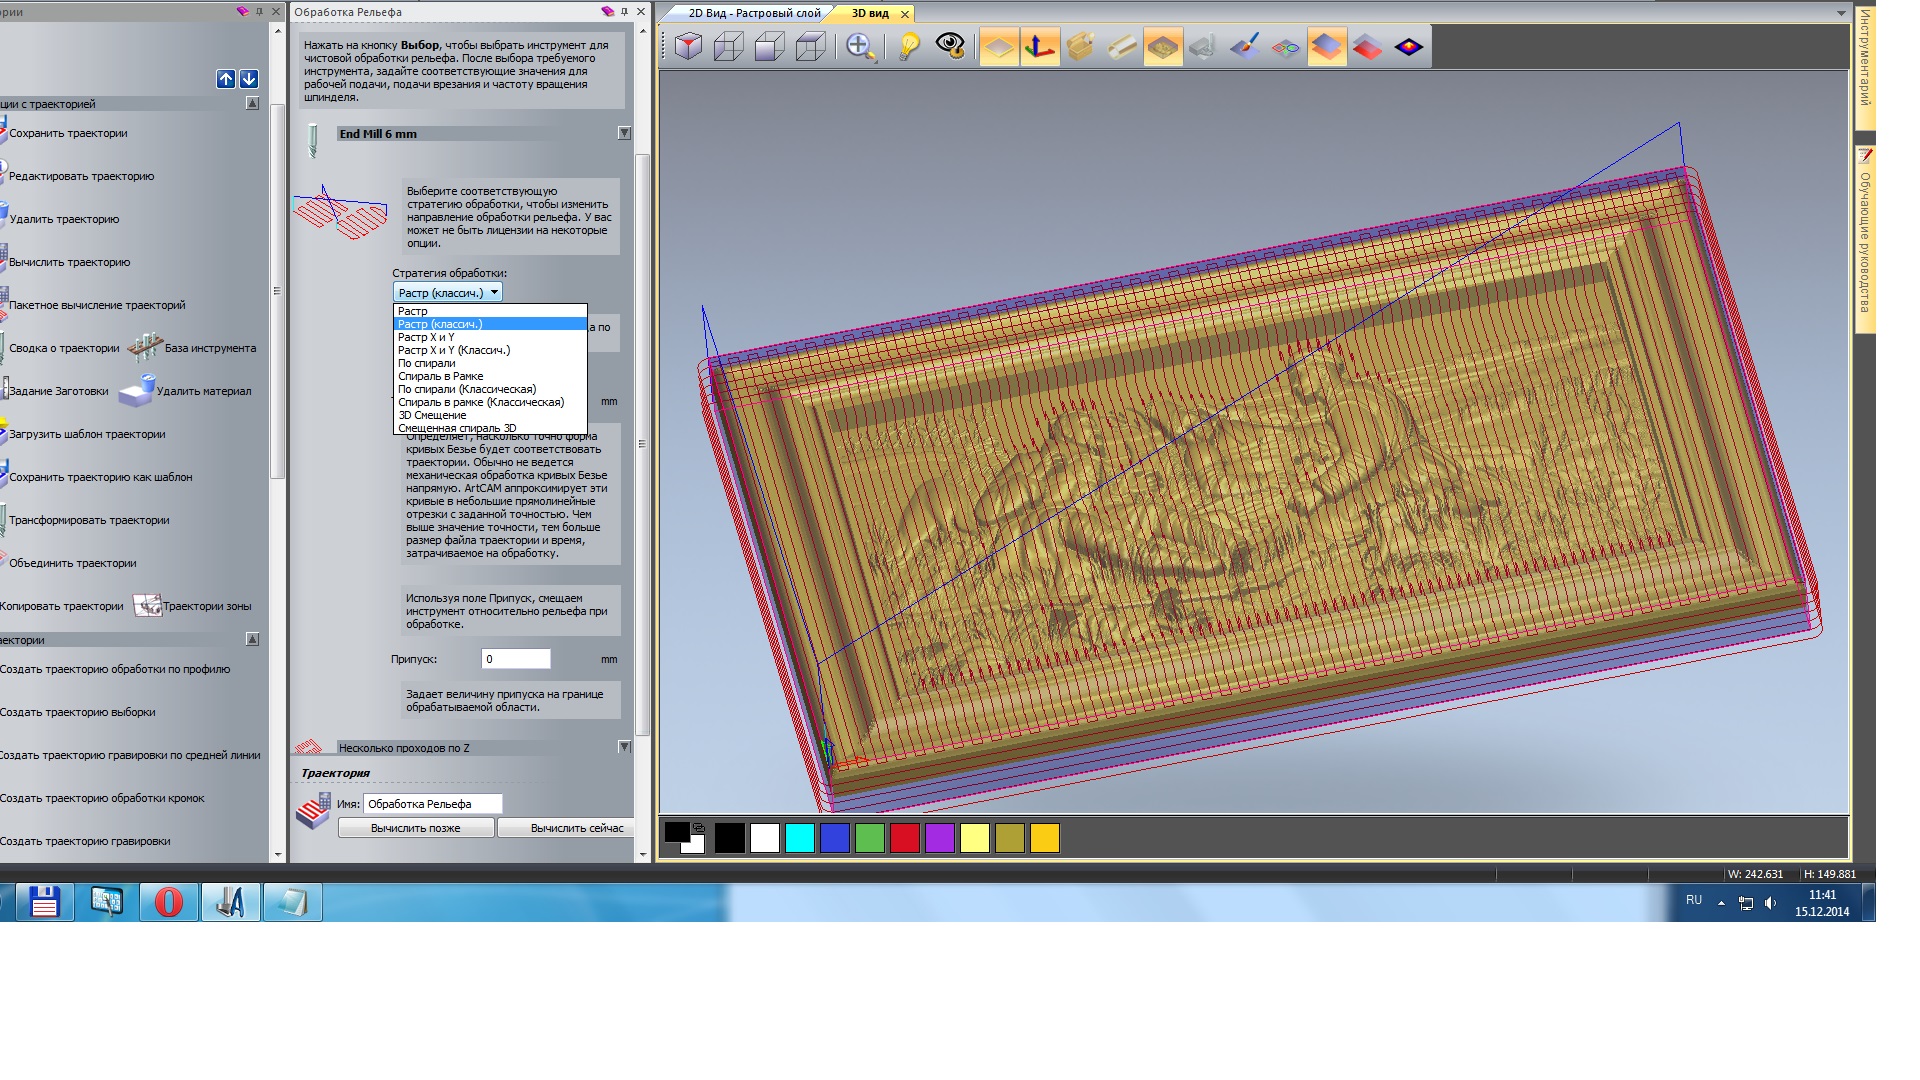Click the Припуск input field
This screenshot has width=1920, height=1080.
click(x=515, y=659)
